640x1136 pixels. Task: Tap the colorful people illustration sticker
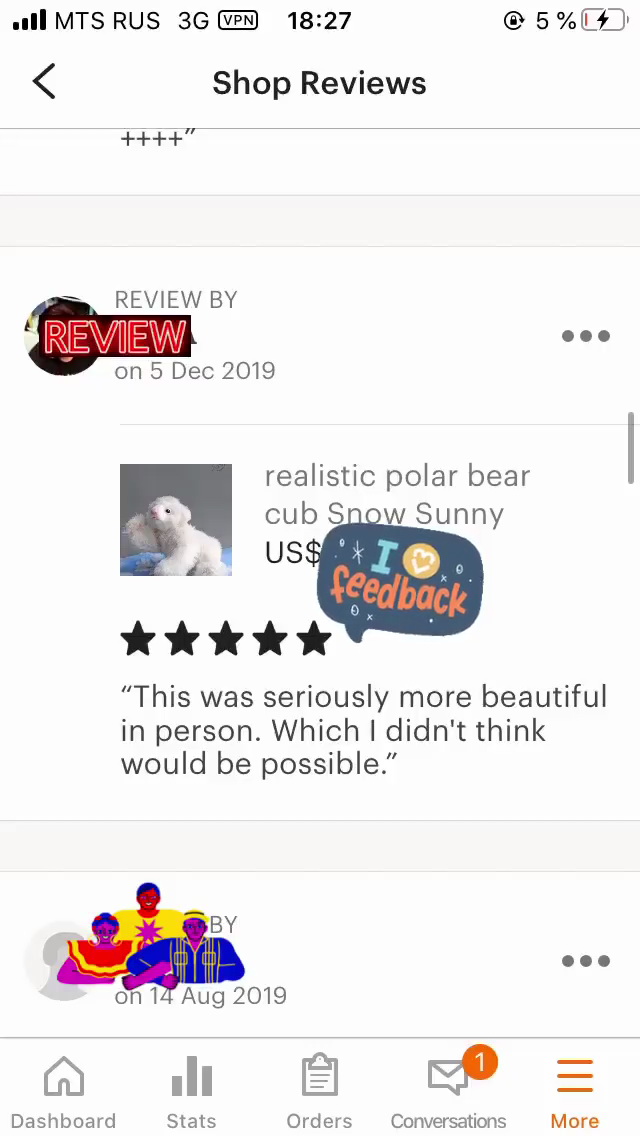151,936
